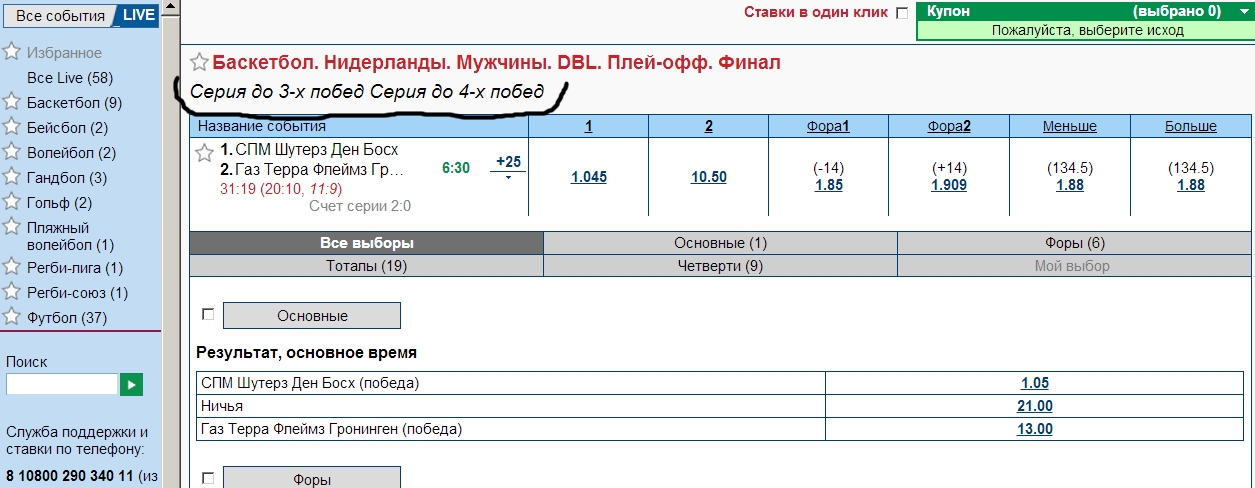
Task: Switch to LIVE tab
Action: 138,16
